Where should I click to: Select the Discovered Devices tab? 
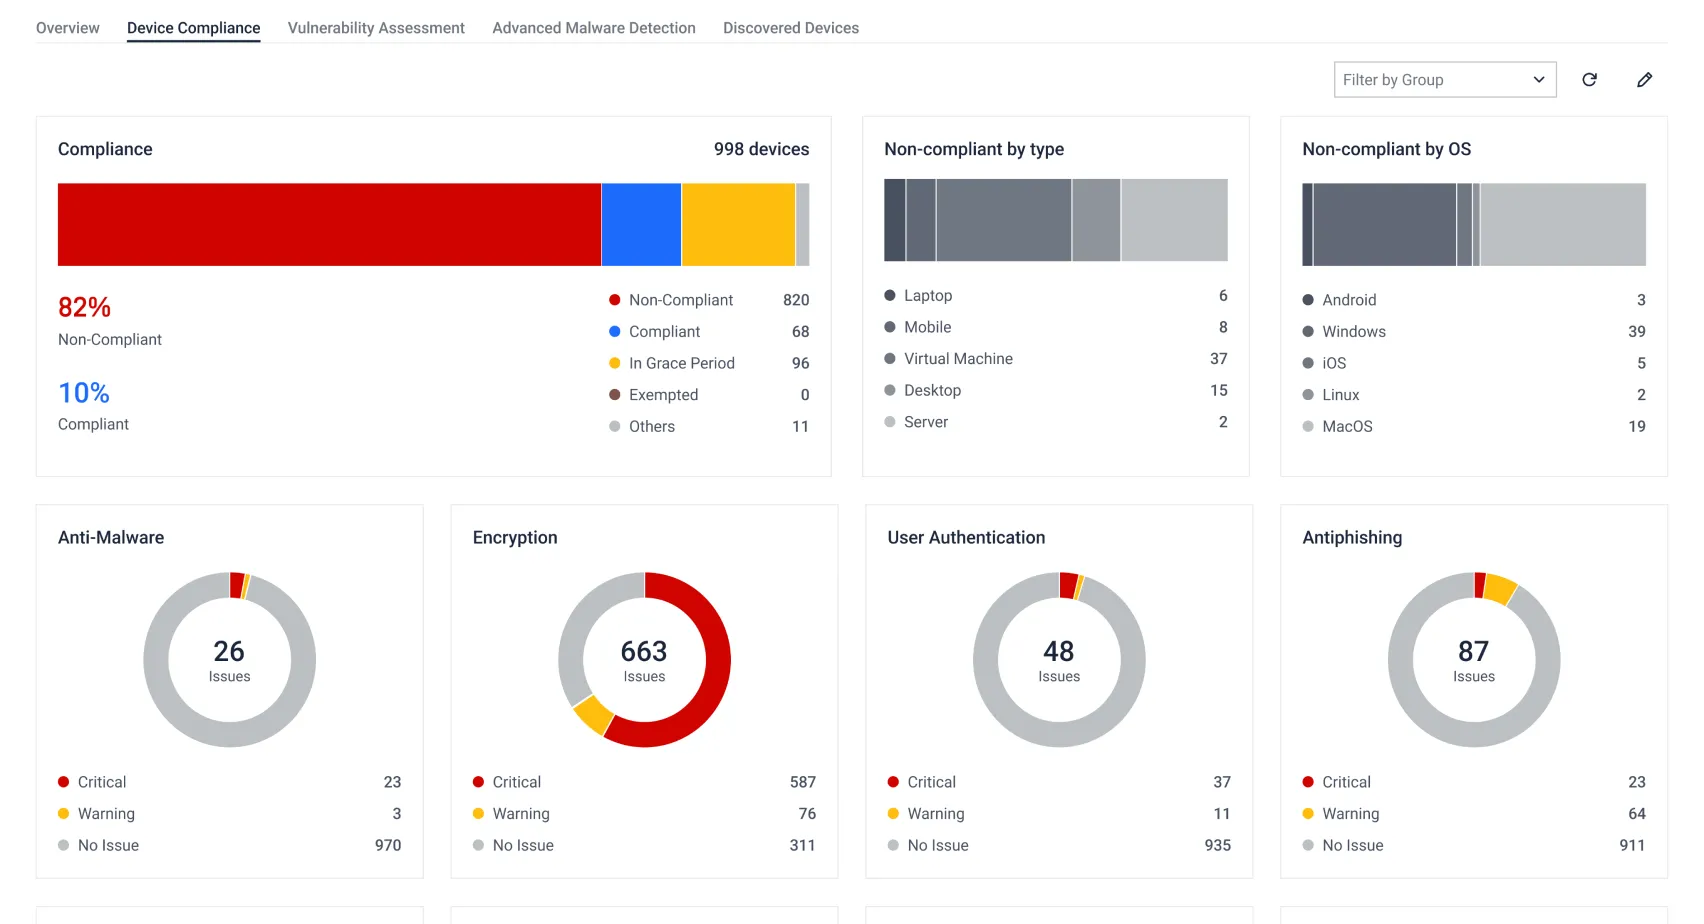(x=791, y=28)
